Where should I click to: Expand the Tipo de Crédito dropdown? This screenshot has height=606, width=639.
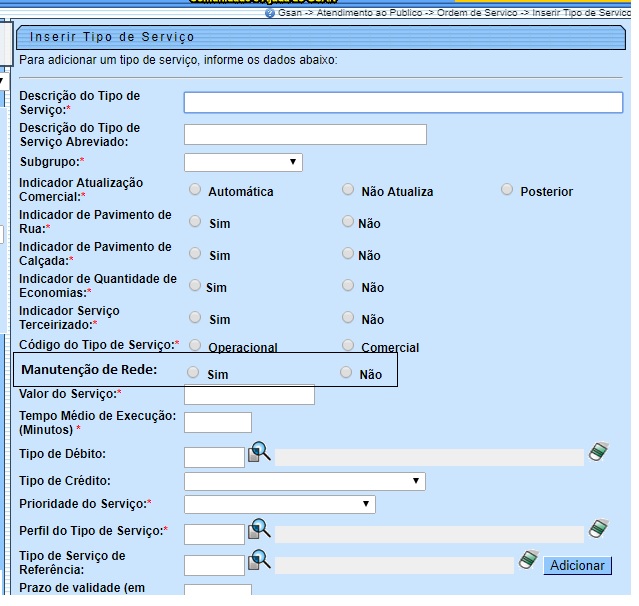point(304,482)
